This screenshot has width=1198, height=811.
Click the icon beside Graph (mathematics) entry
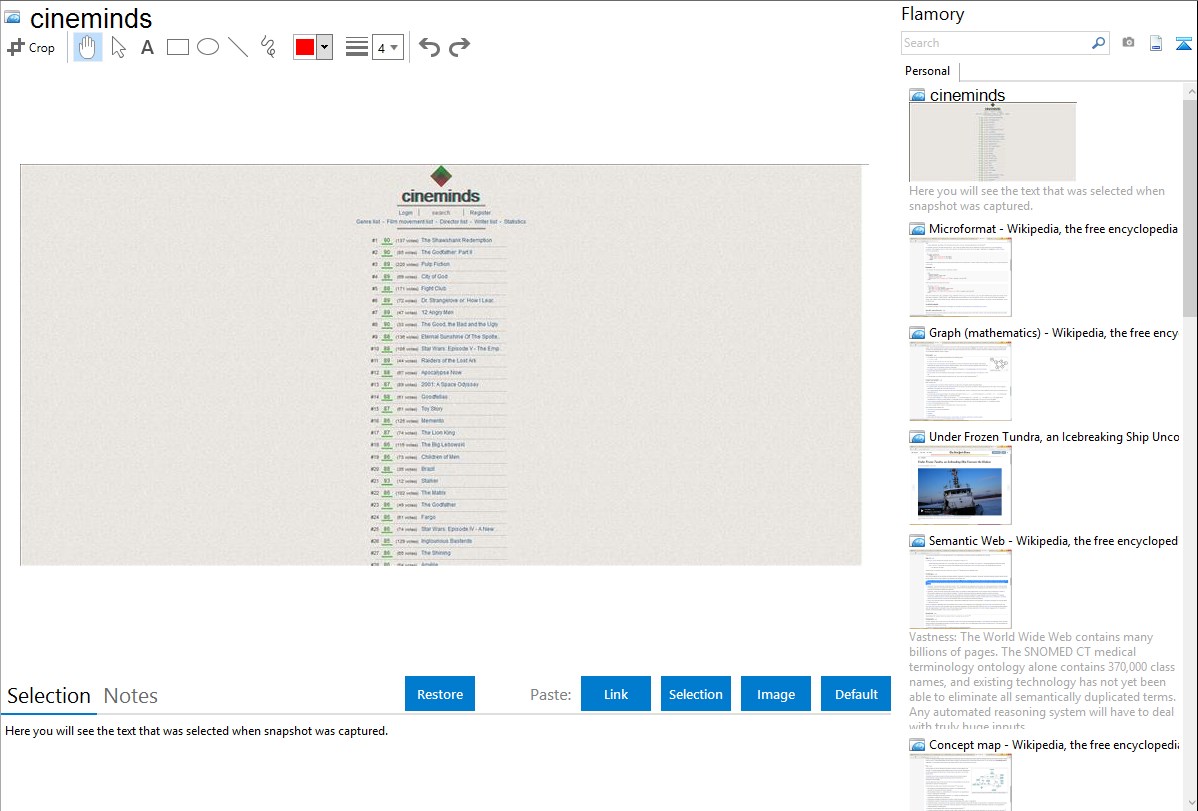[917, 333]
